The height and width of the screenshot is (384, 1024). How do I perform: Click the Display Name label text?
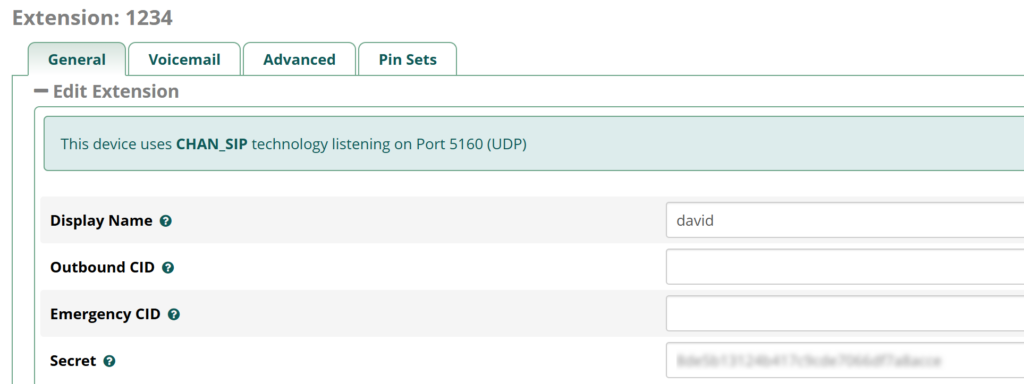101,221
